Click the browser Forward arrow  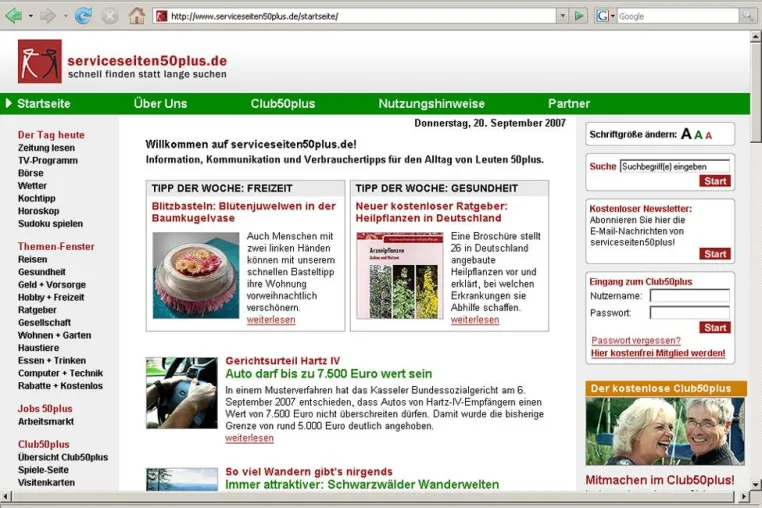48,16
